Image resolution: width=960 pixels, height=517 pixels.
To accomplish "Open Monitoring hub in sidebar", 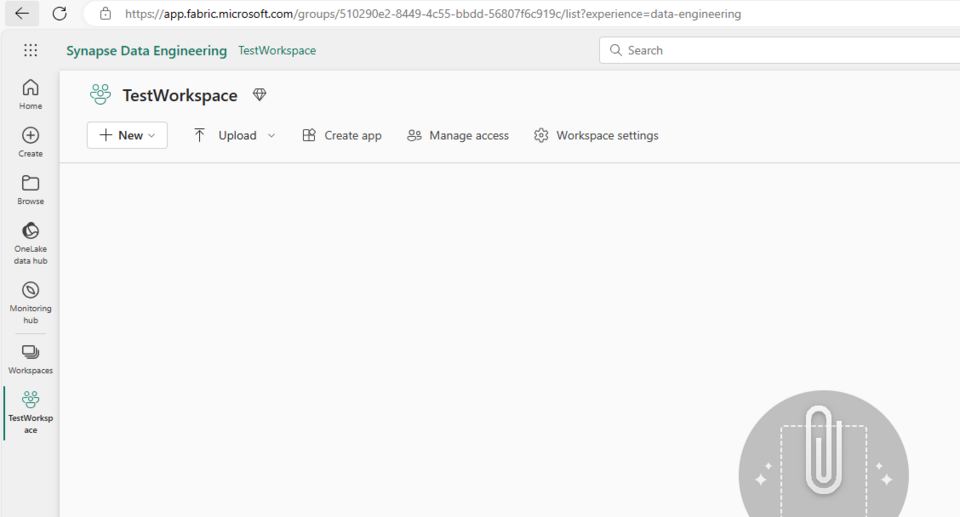I will (30, 303).
